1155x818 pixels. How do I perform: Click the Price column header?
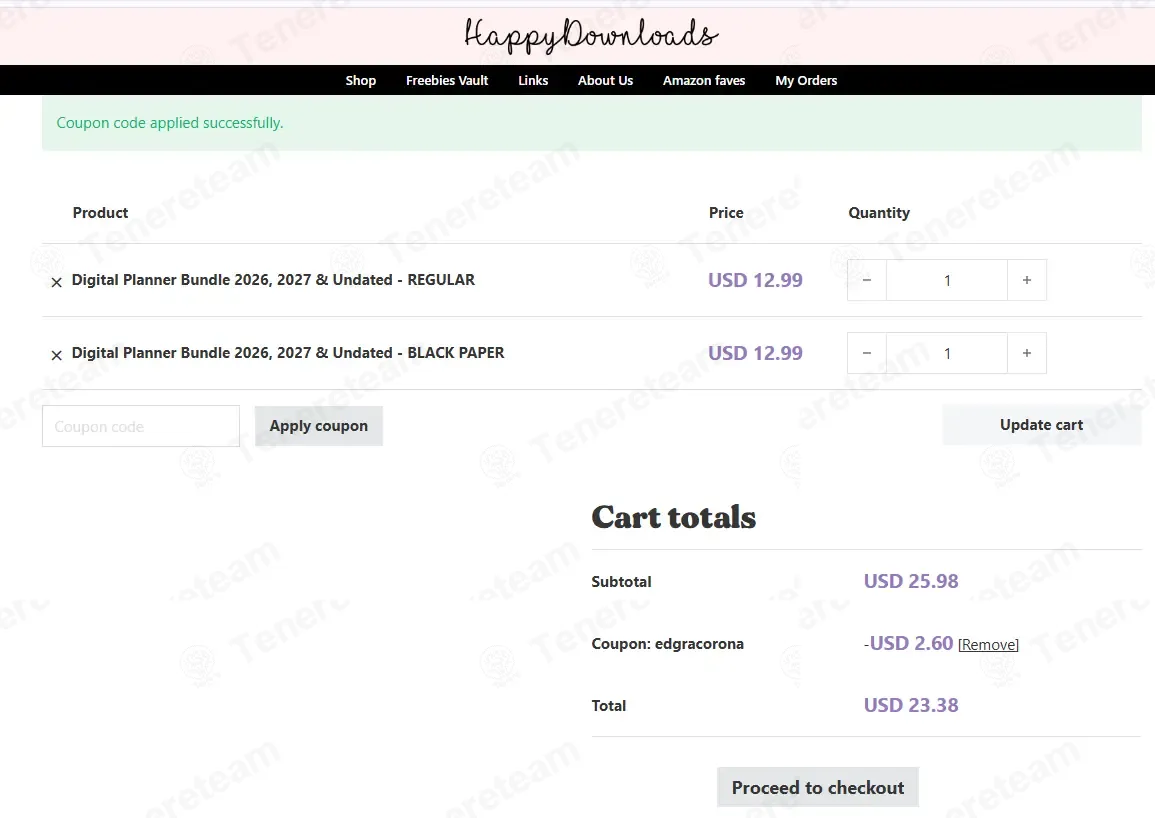pos(726,213)
